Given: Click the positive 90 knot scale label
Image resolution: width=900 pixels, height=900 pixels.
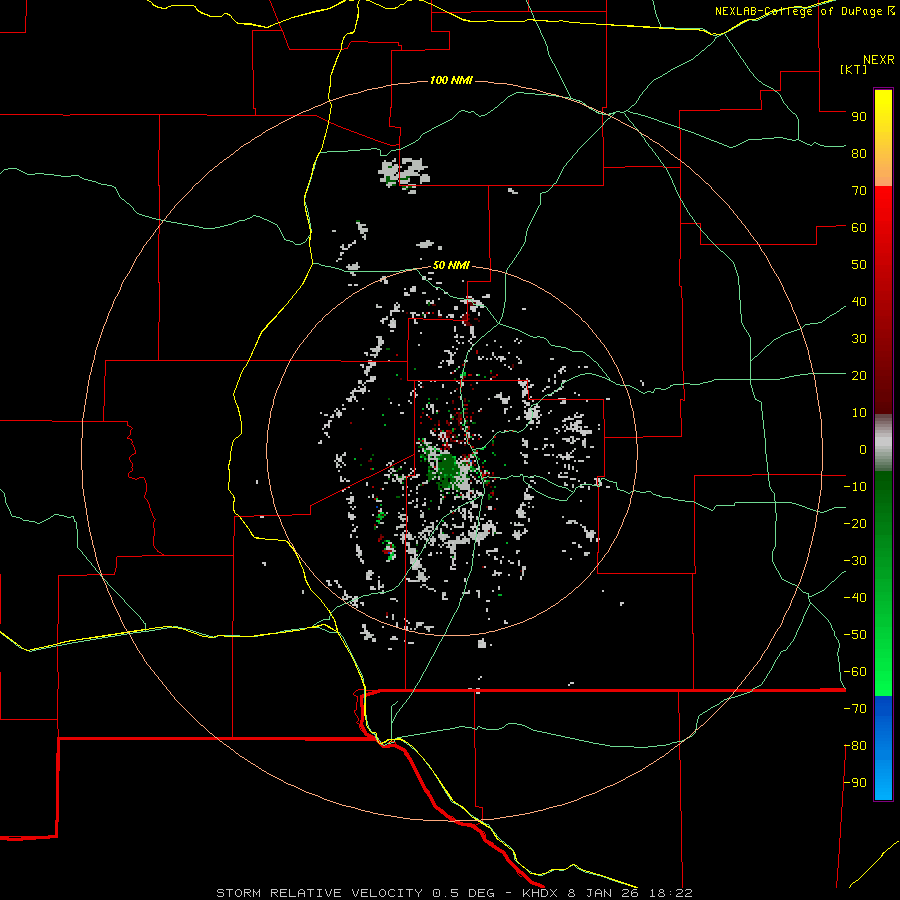Looking at the screenshot, I should coord(859,117).
